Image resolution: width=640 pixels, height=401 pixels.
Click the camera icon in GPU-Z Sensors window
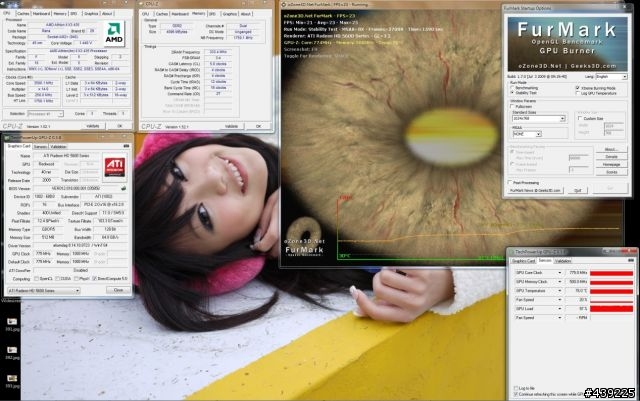(631, 260)
